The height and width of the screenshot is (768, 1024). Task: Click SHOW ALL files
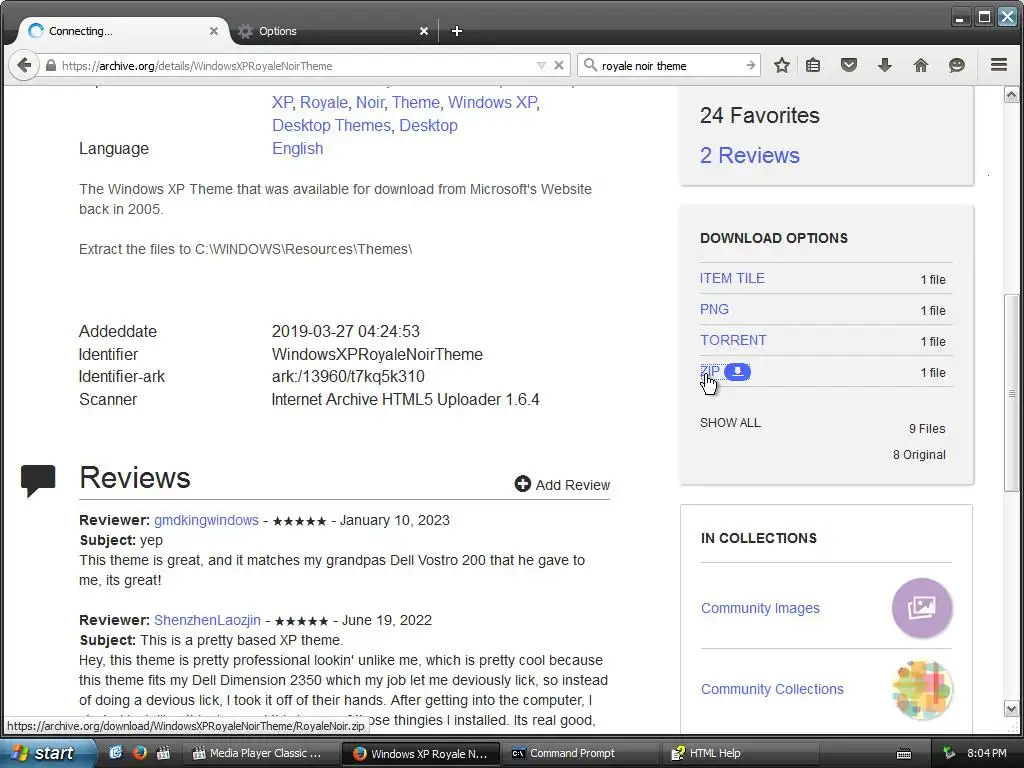click(730, 423)
